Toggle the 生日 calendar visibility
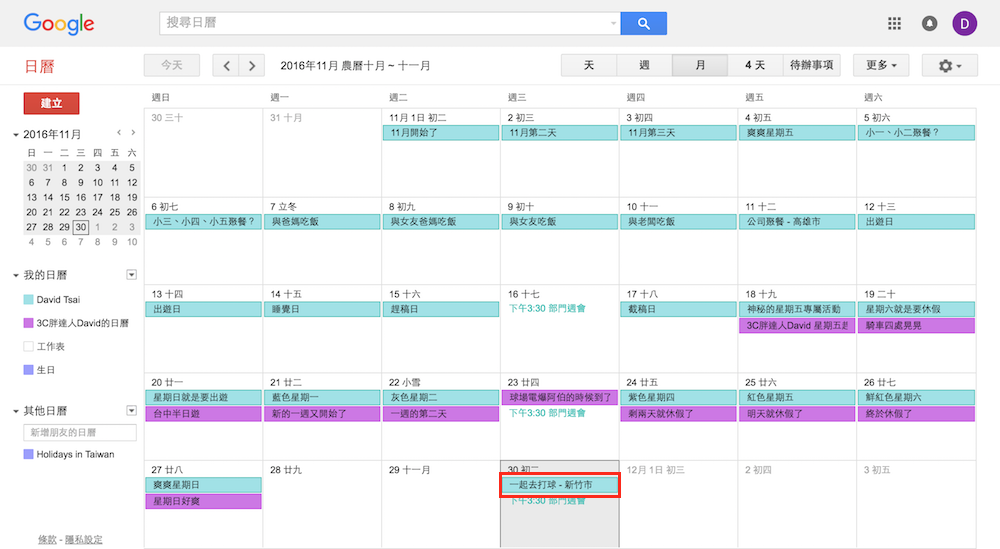 28,370
